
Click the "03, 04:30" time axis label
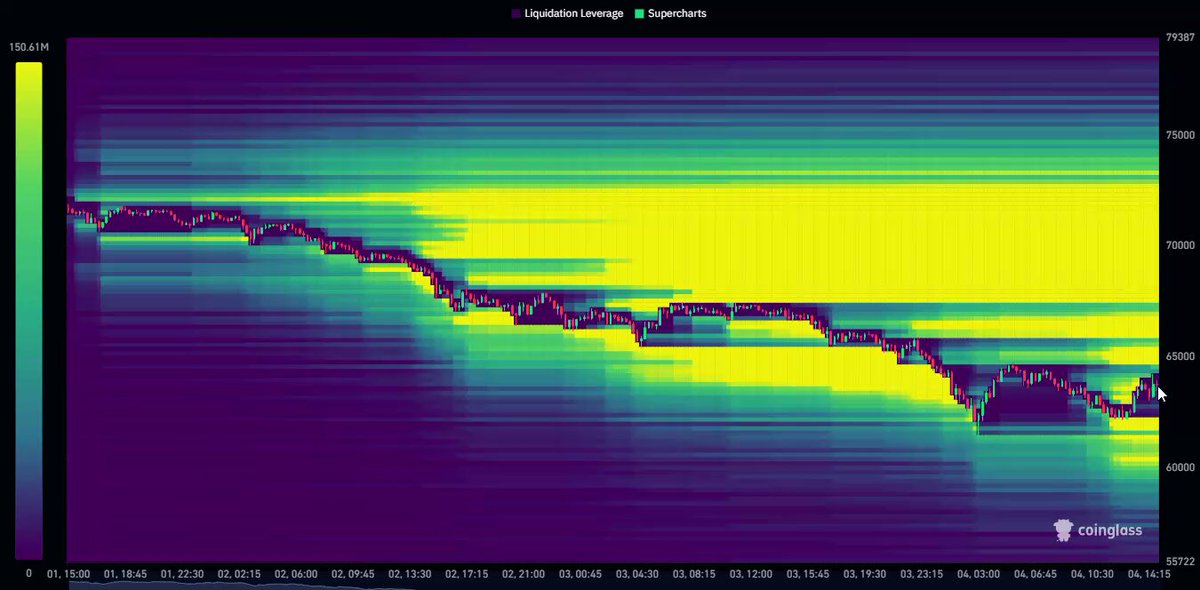637,575
